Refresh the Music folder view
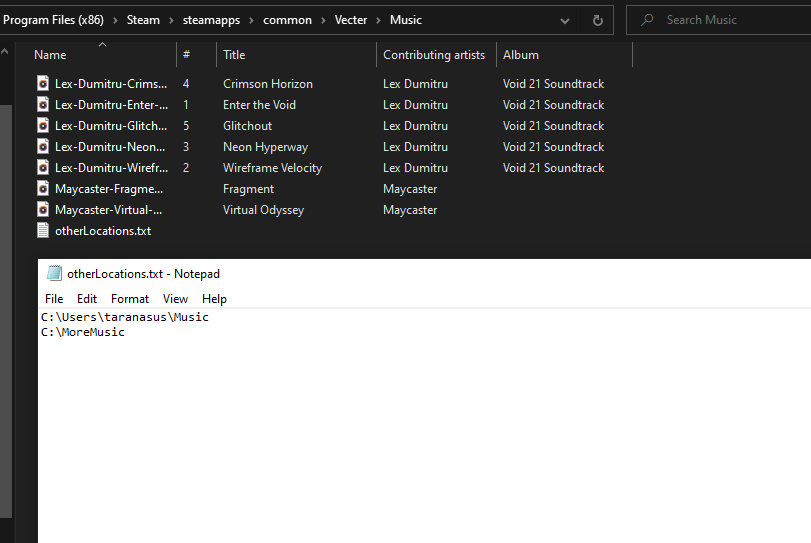 pos(598,20)
